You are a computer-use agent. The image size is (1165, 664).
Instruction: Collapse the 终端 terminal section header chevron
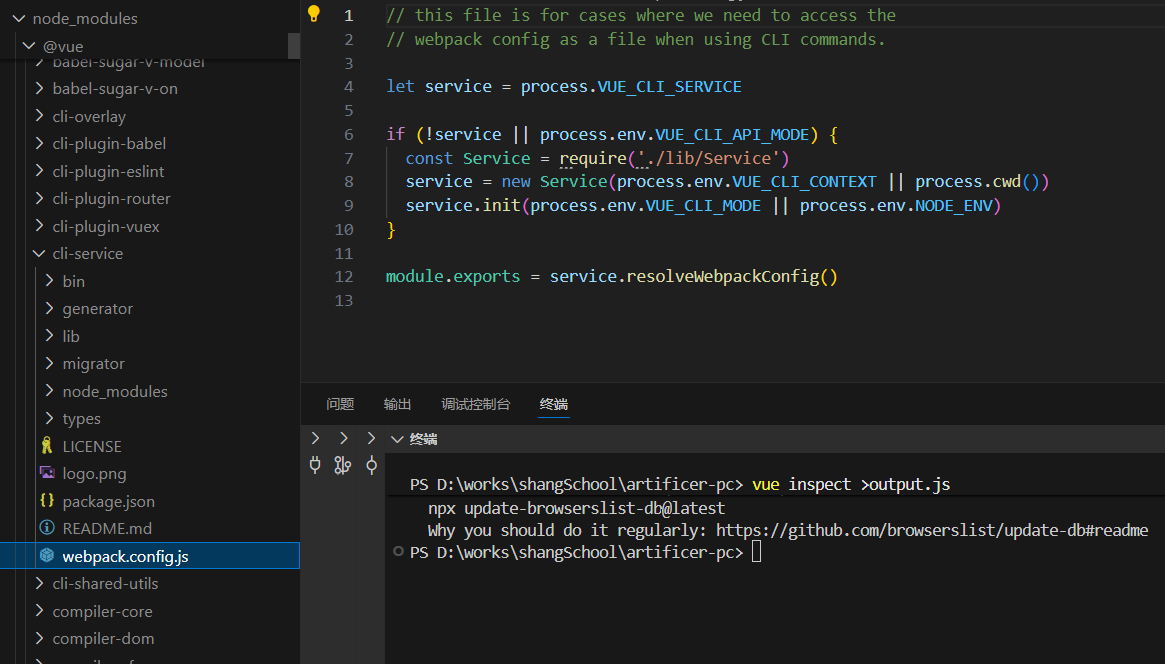tap(397, 439)
